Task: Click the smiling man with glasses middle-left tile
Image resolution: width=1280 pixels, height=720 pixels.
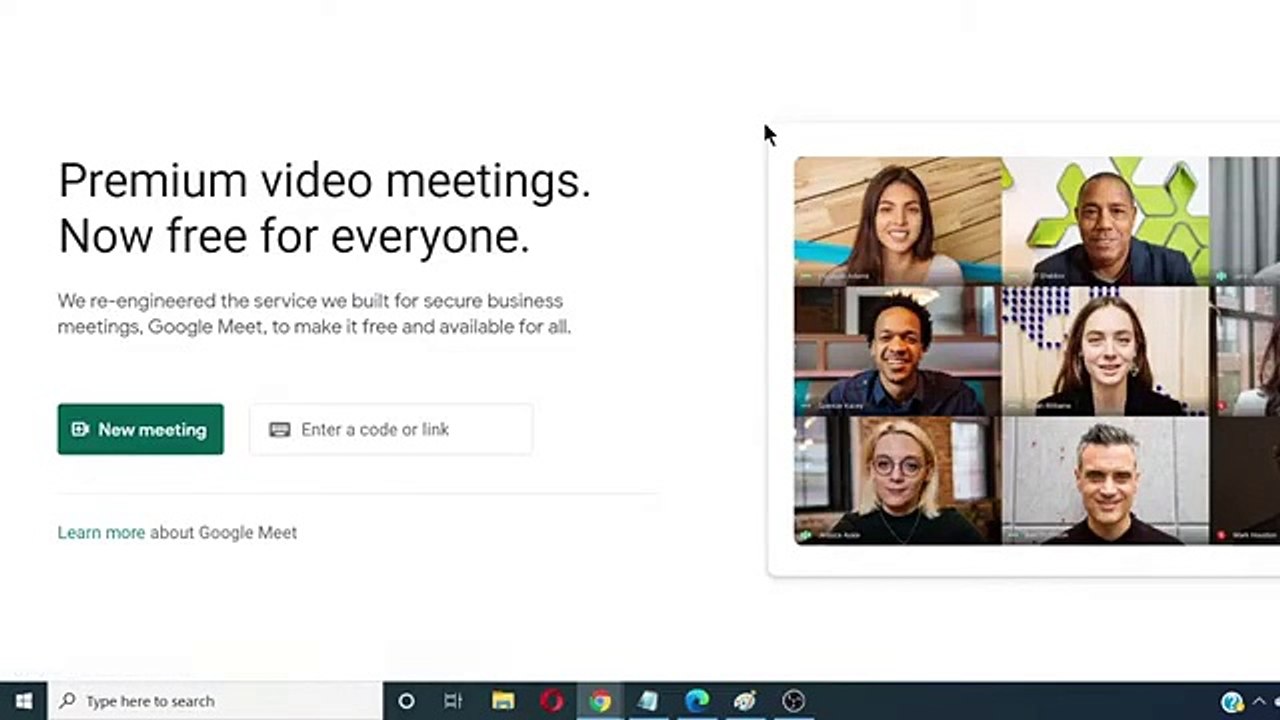Action: 897,351
